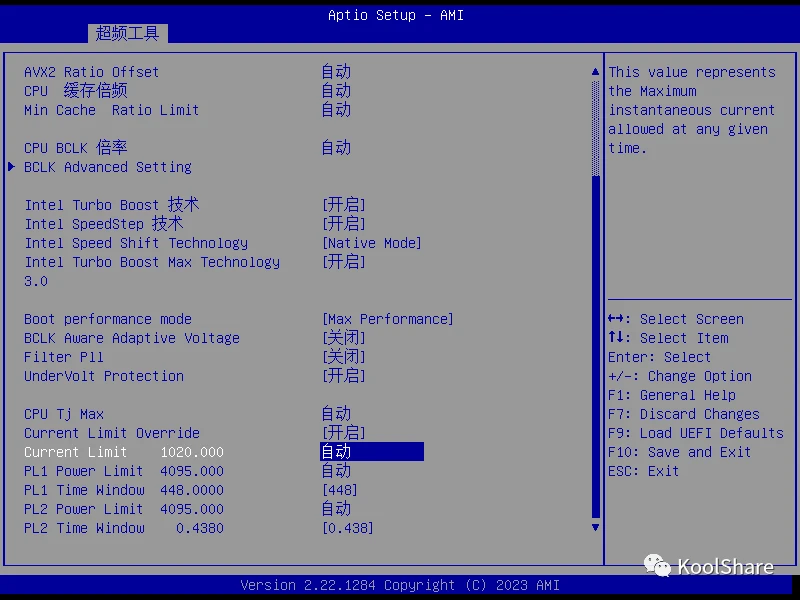Click F7: Discard Changes hint
The height and width of the screenshot is (600, 800).
(684, 414)
